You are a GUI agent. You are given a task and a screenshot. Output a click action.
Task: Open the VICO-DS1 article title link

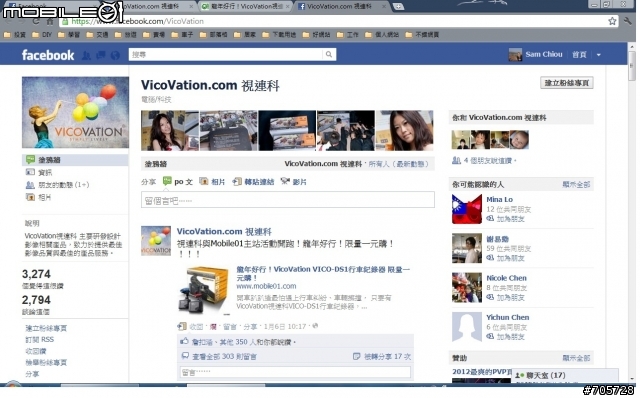(x=323, y=273)
